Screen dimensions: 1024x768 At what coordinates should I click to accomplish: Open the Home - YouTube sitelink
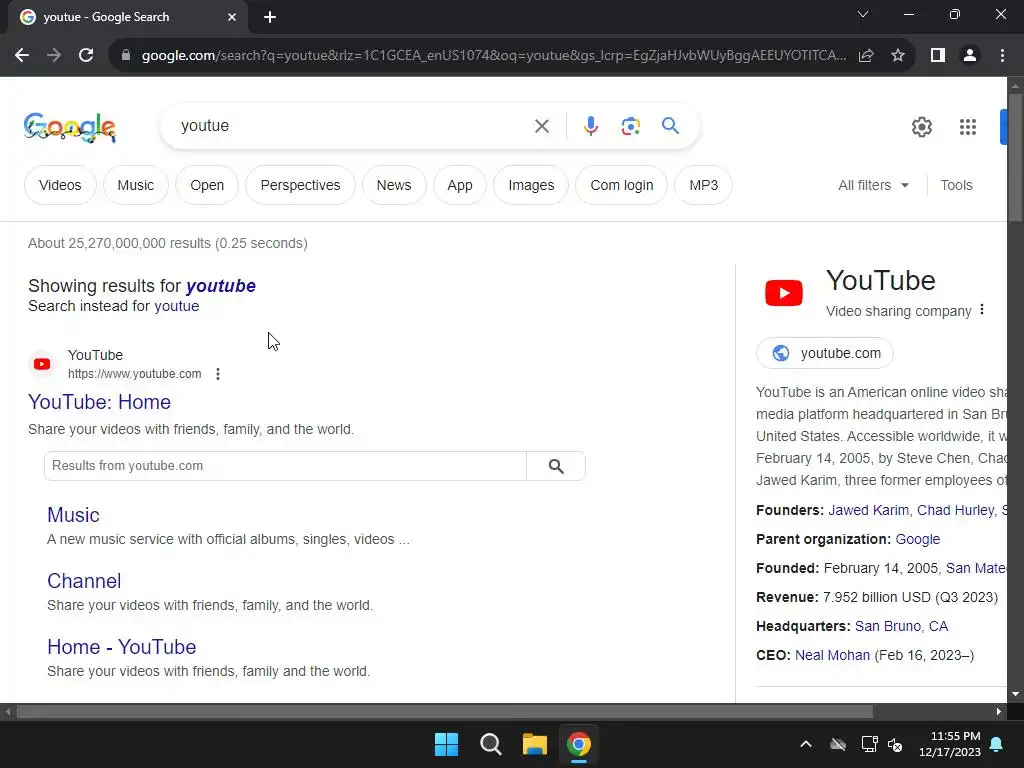(x=121, y=647)
